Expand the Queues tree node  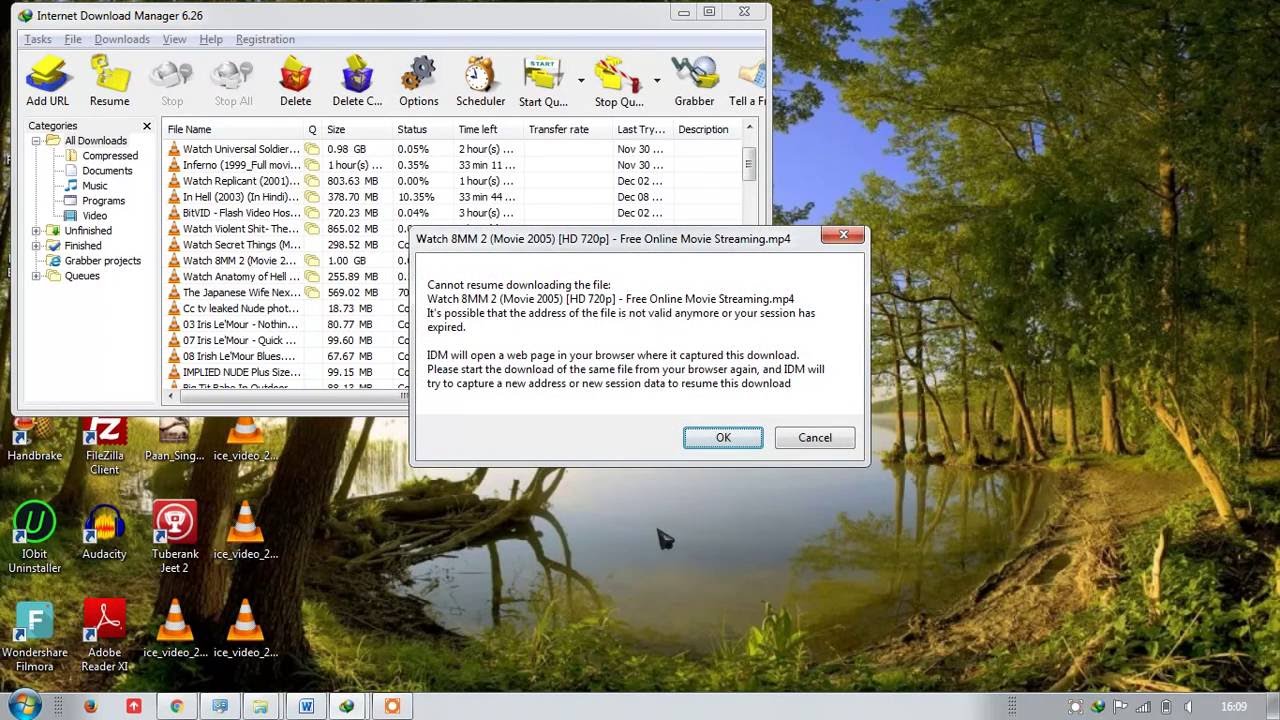(37, 276)
